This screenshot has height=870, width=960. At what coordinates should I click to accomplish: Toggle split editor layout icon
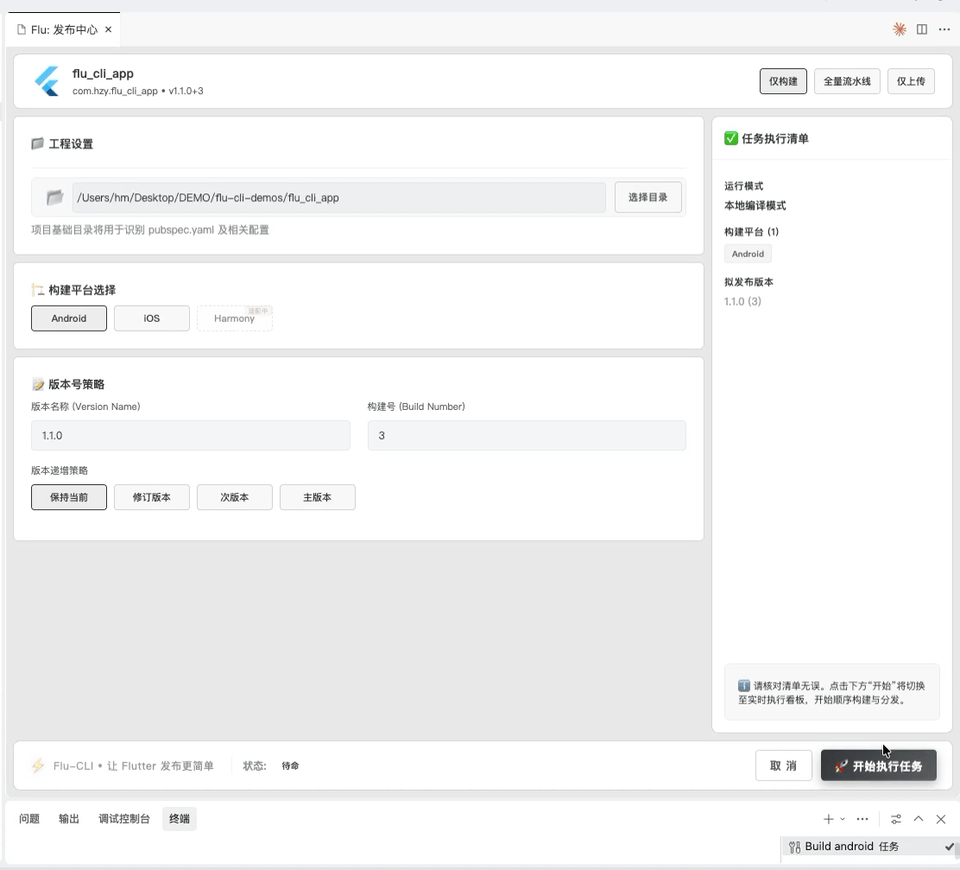point(921,29)
